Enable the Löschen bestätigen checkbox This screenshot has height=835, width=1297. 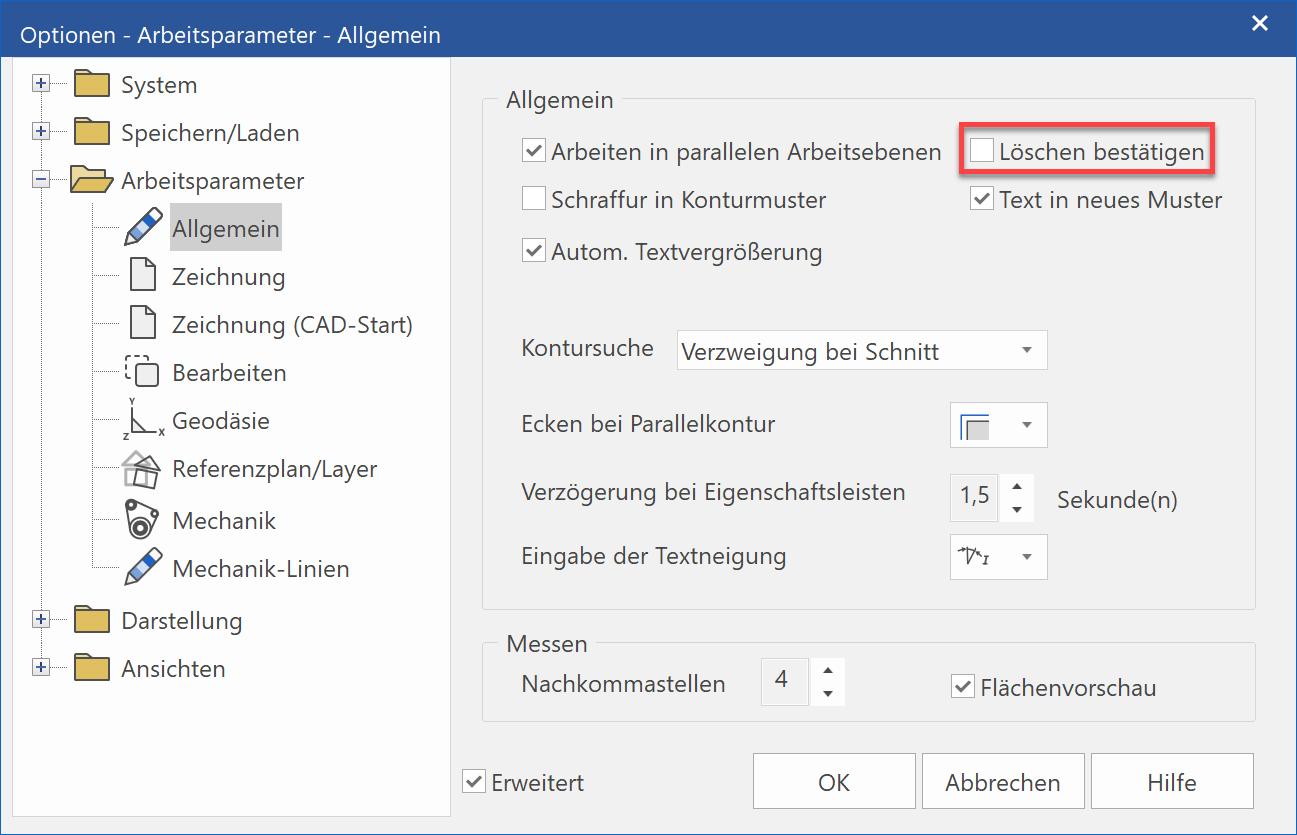[983, 152]
